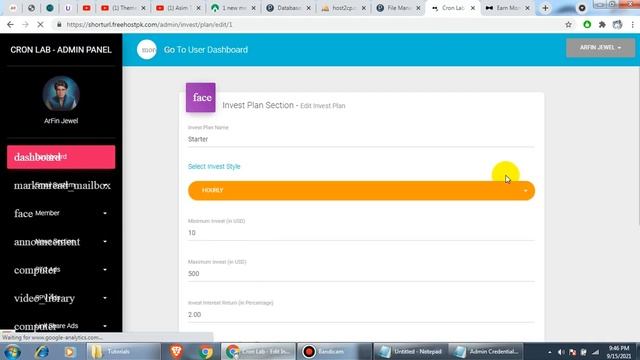Open the media player taskbar icon
Screen dimensions: 640x360
(x=69, y=351)
